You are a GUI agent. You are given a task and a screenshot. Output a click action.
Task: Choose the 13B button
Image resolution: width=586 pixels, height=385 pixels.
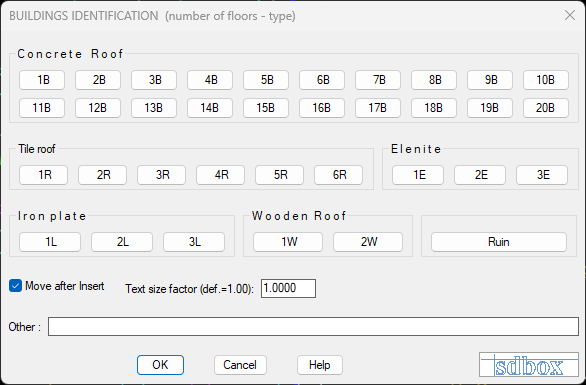pos(154,108)
